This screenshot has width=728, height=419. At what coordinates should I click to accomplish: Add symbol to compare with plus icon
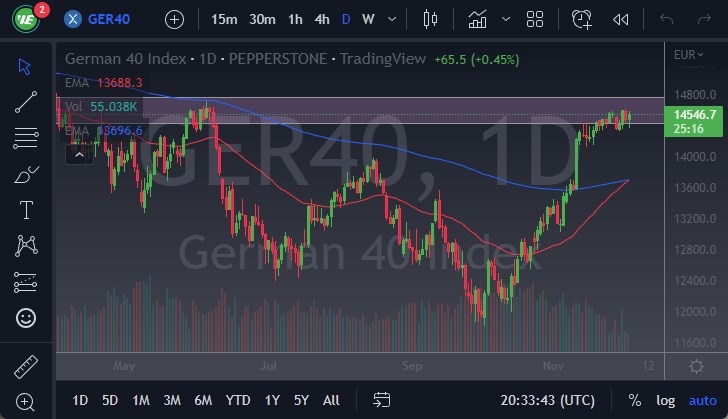click(175, 20)
